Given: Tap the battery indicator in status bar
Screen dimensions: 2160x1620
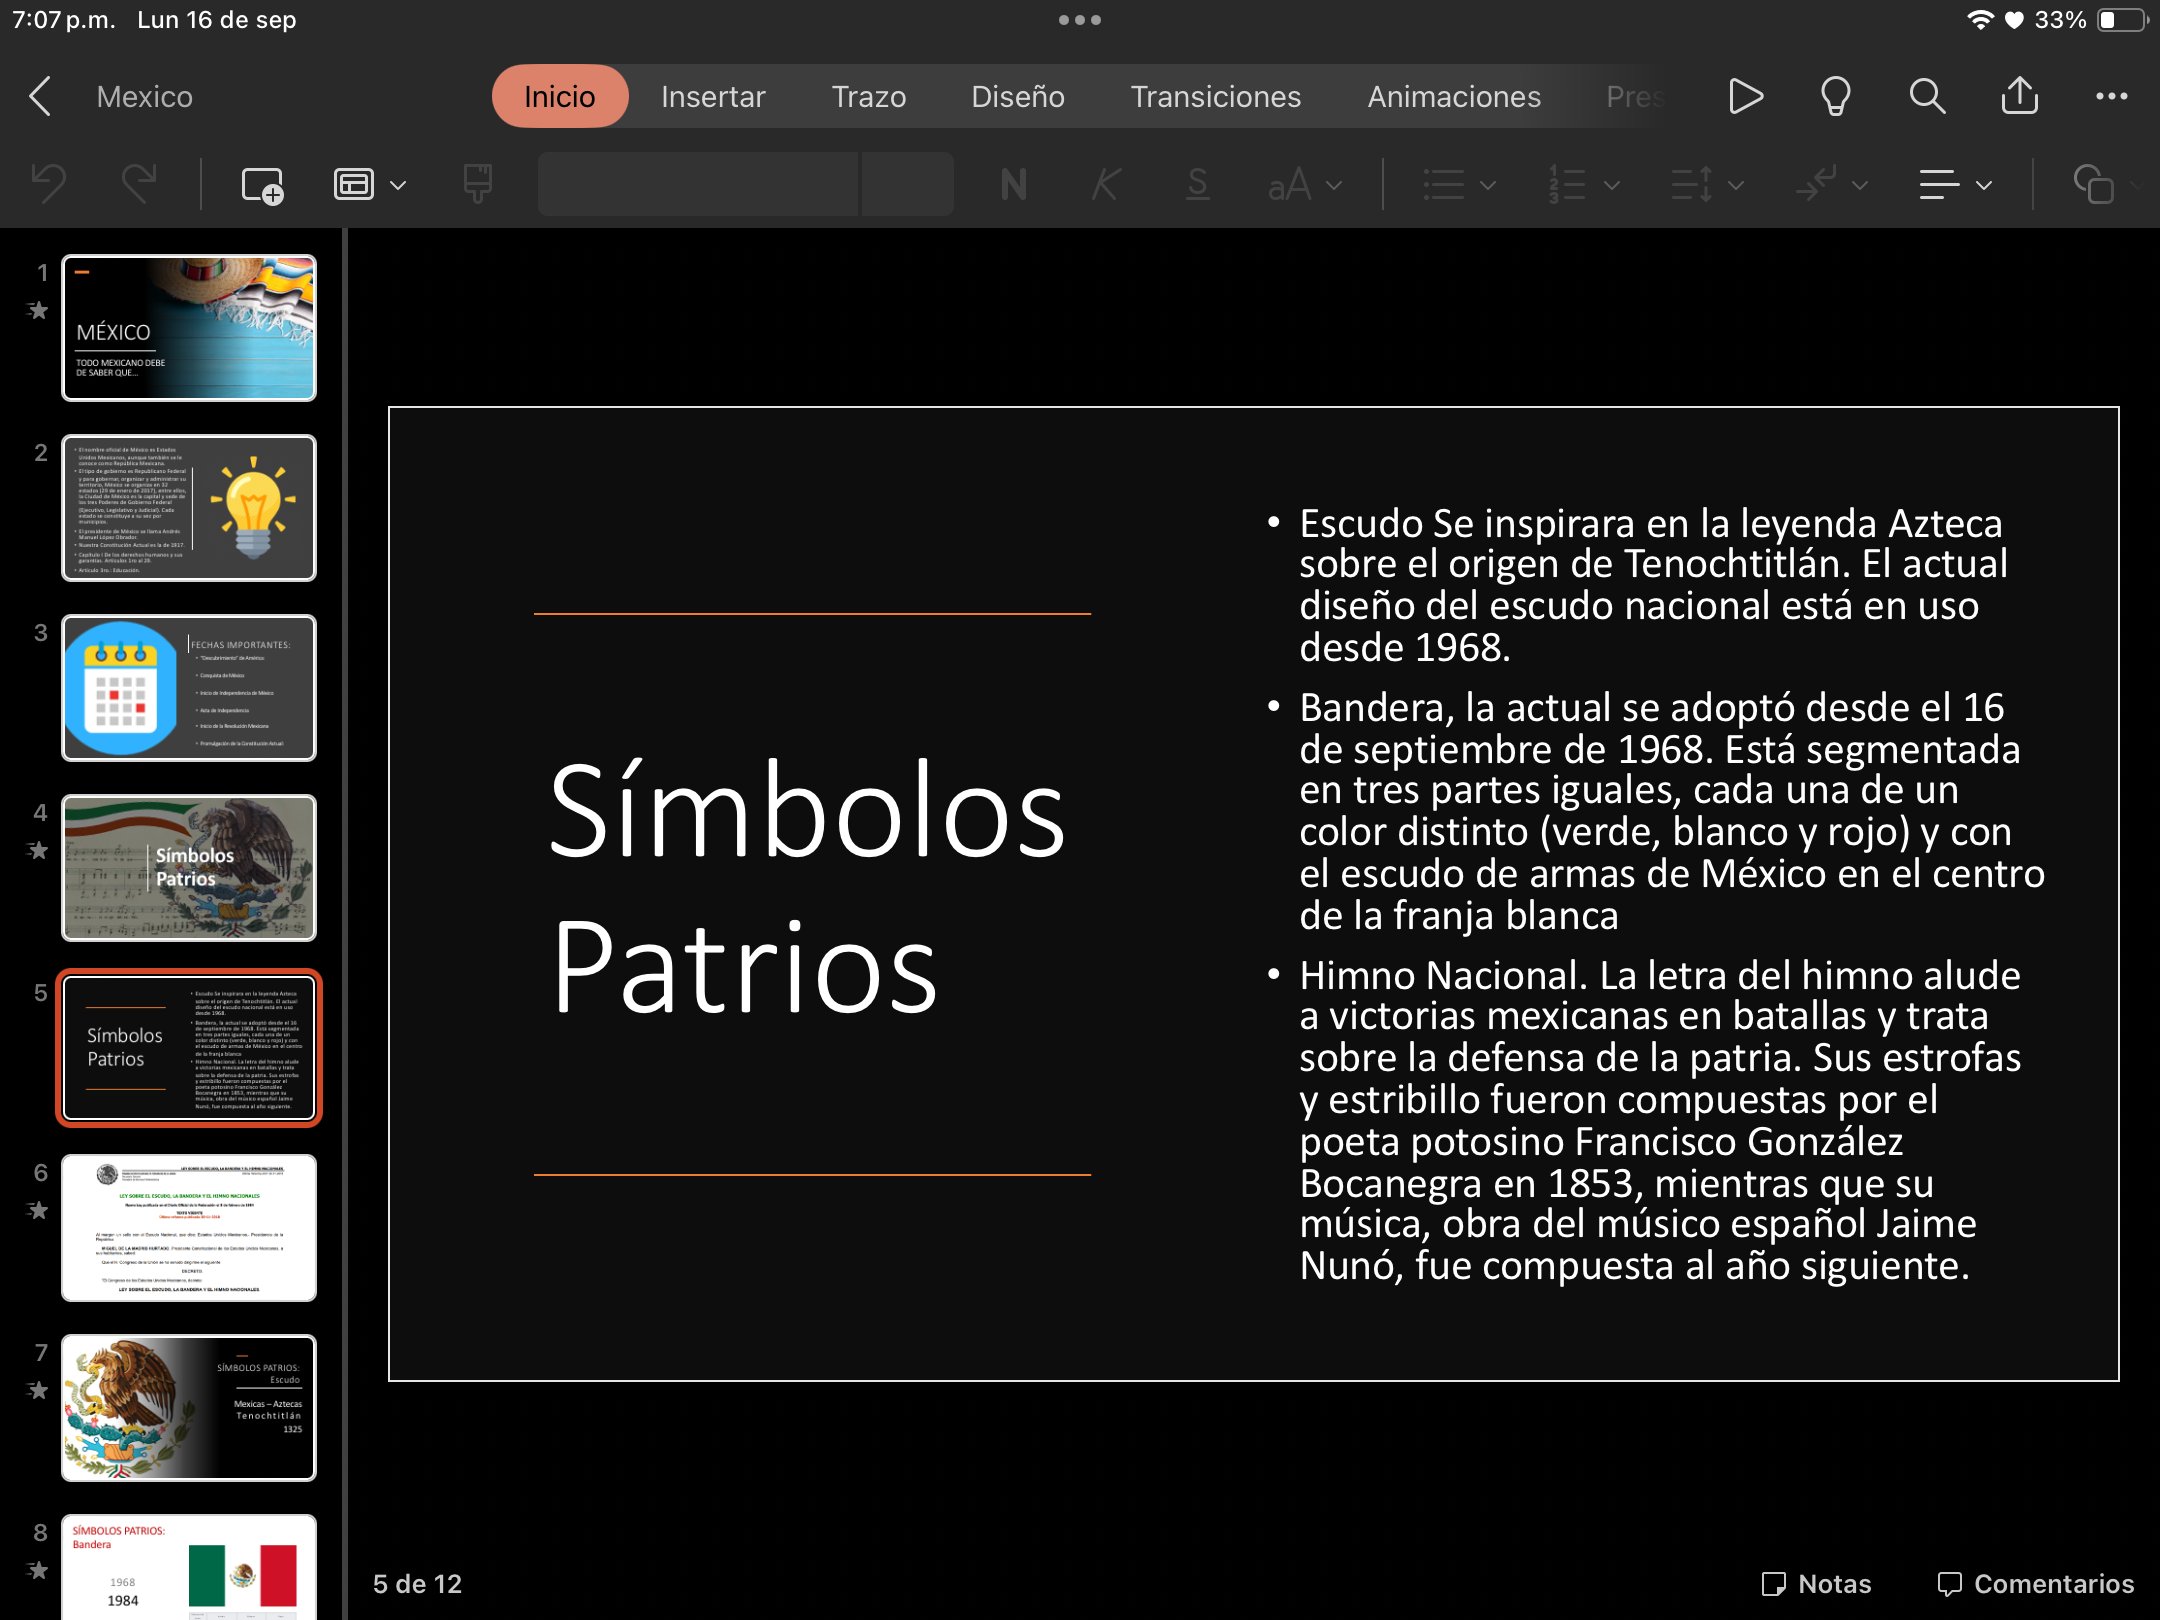Looking at the screenshot, I should 2122,20.
